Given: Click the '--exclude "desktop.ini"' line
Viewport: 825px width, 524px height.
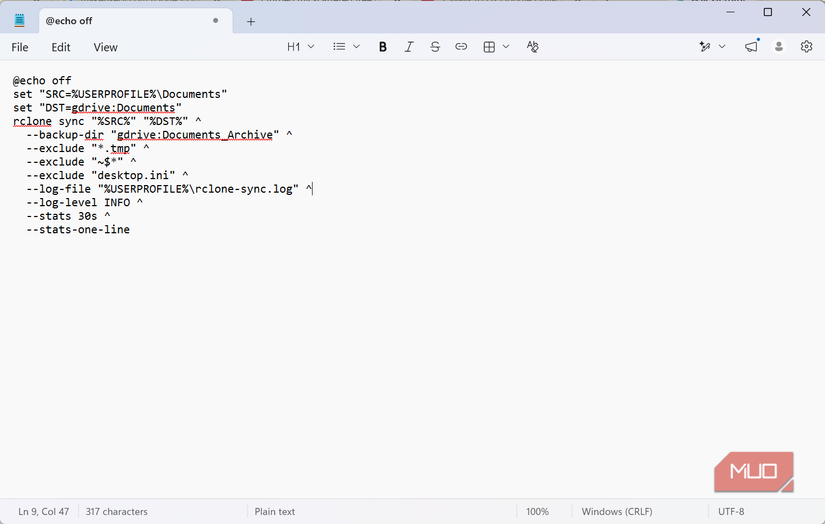Looking at the screenshot, I should pos(107,176).
